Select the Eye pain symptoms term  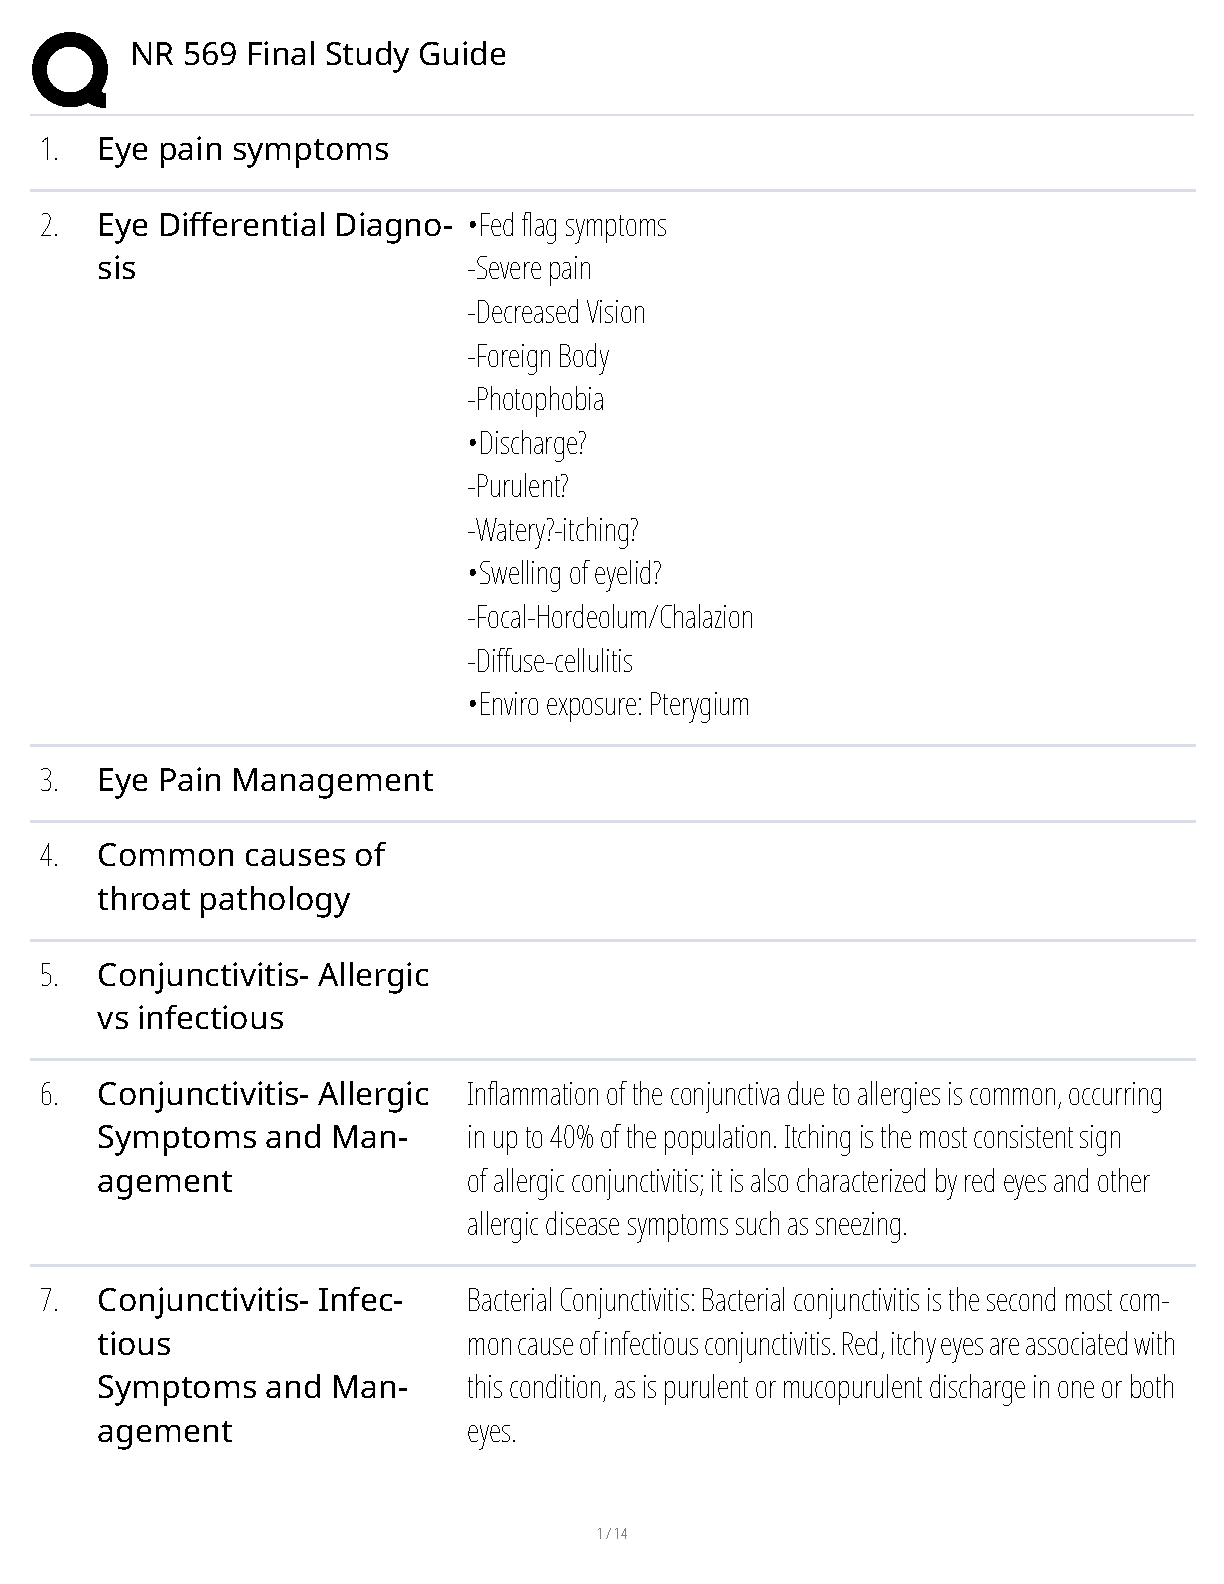click(243, 150)
